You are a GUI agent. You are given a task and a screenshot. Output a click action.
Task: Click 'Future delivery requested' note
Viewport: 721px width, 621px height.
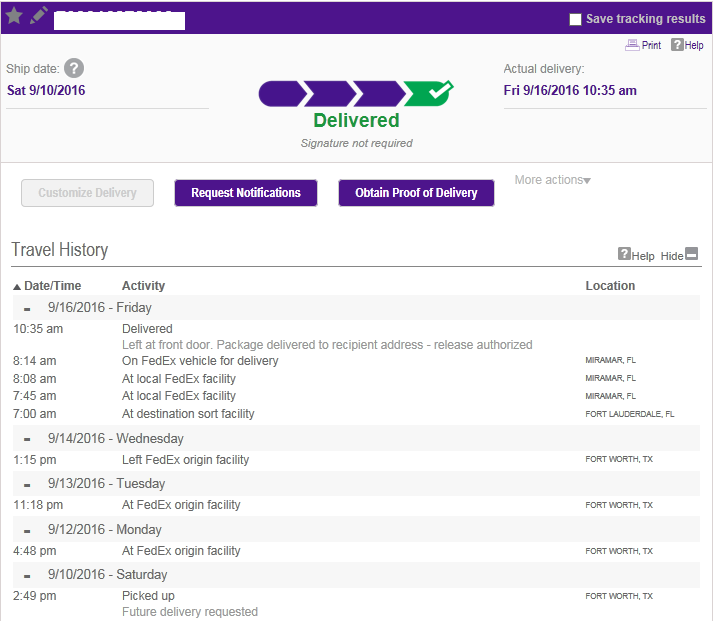[x=190, y=612]
